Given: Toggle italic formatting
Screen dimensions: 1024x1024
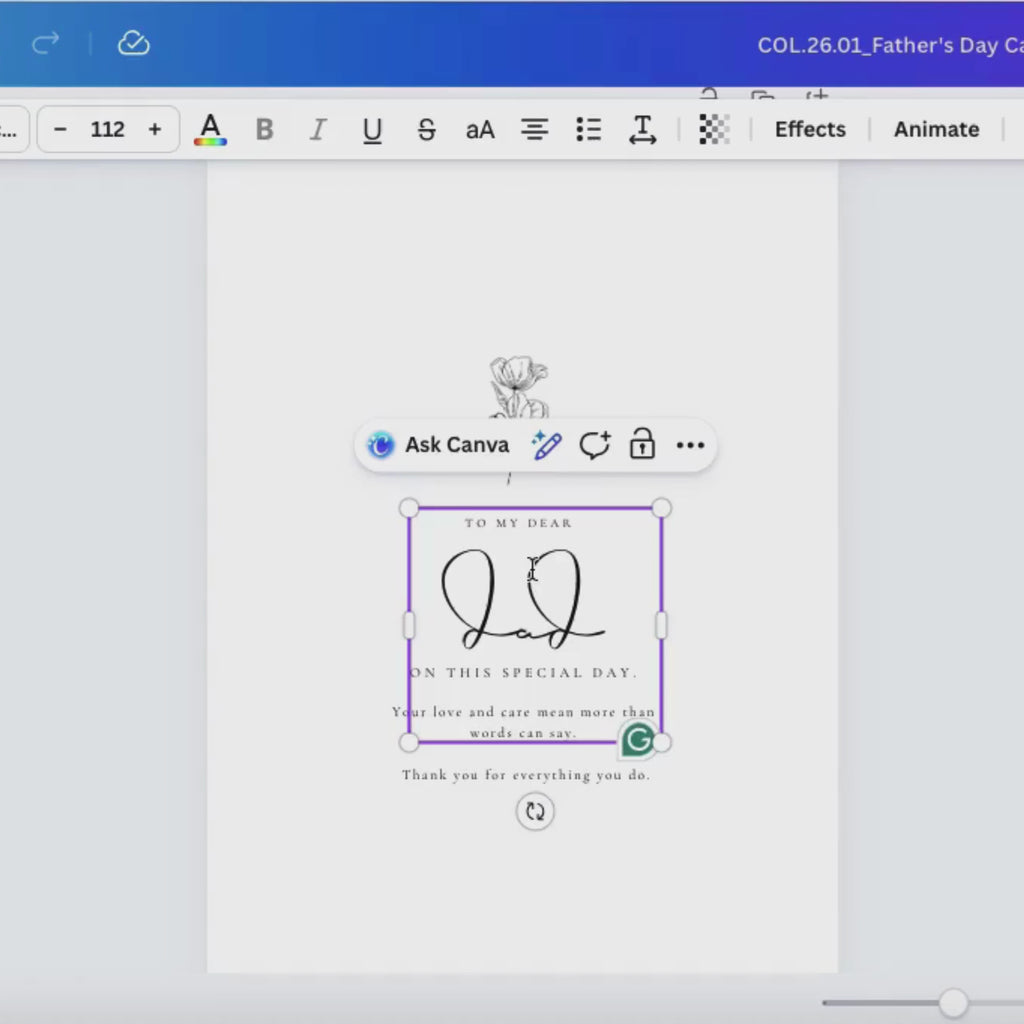Looking at the screenshot, I should click(x=318, y=129).
